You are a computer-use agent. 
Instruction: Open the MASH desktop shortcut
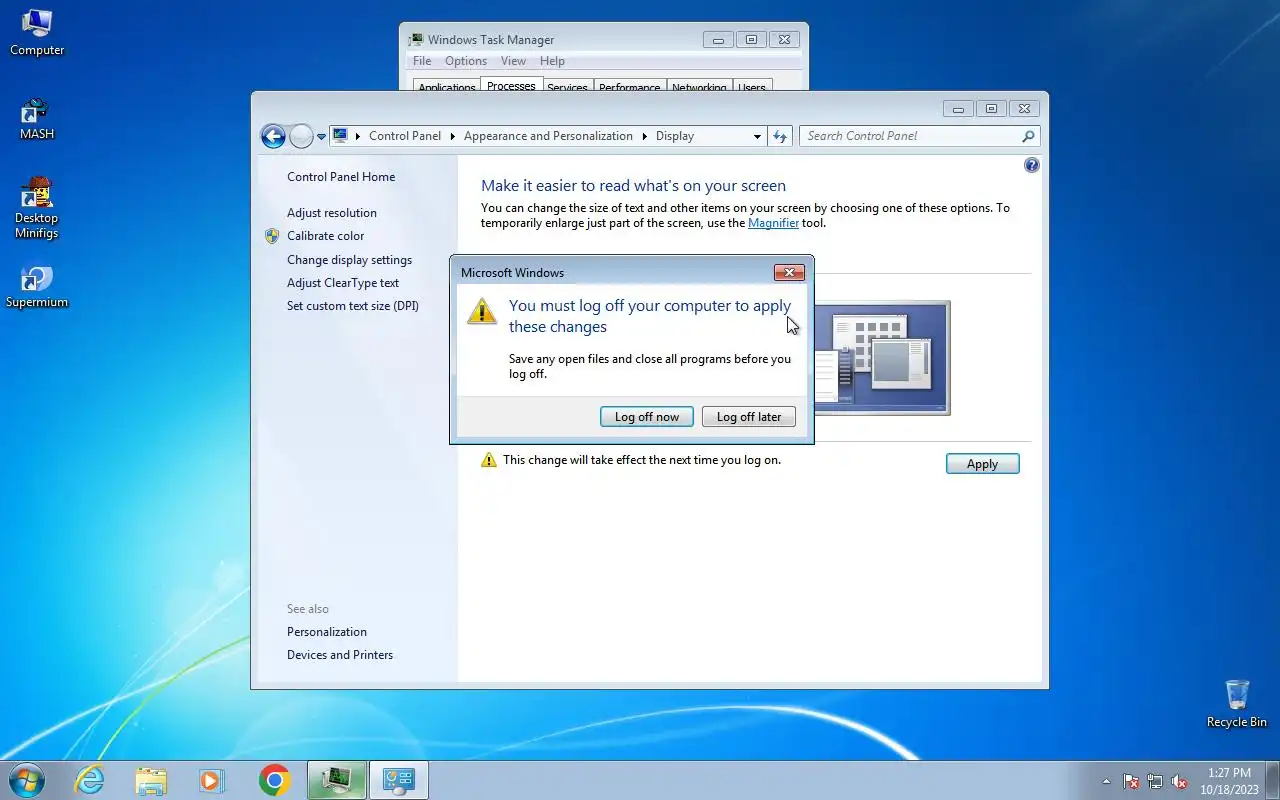pos(37,118)
